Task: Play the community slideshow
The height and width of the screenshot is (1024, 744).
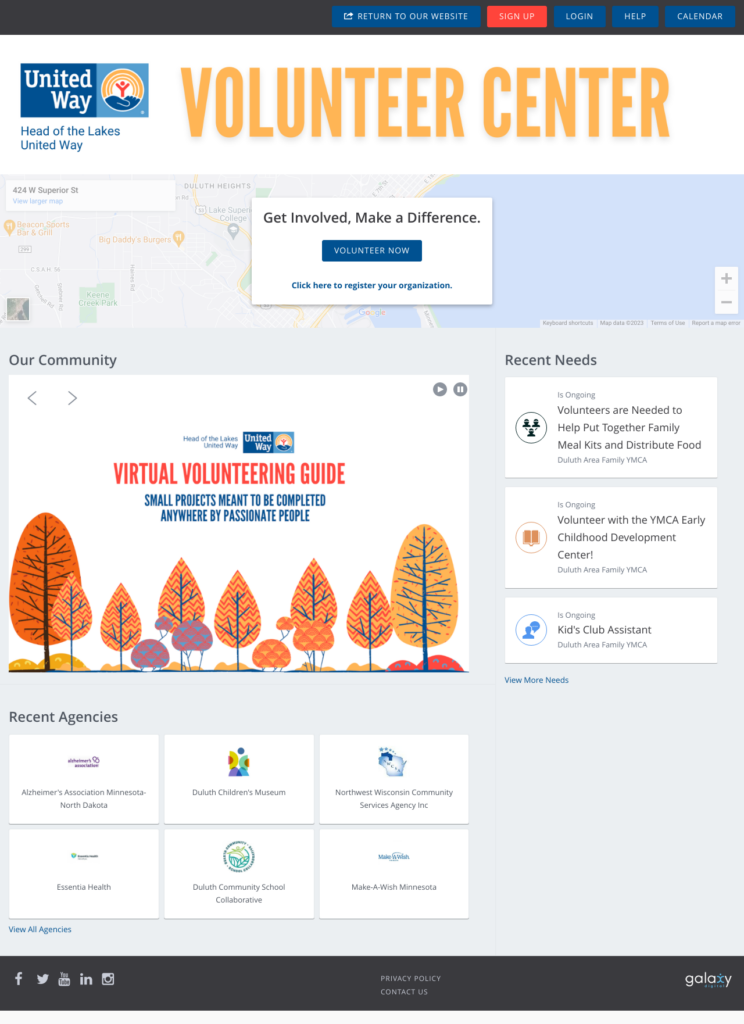Action: click(x=440, y=389)
